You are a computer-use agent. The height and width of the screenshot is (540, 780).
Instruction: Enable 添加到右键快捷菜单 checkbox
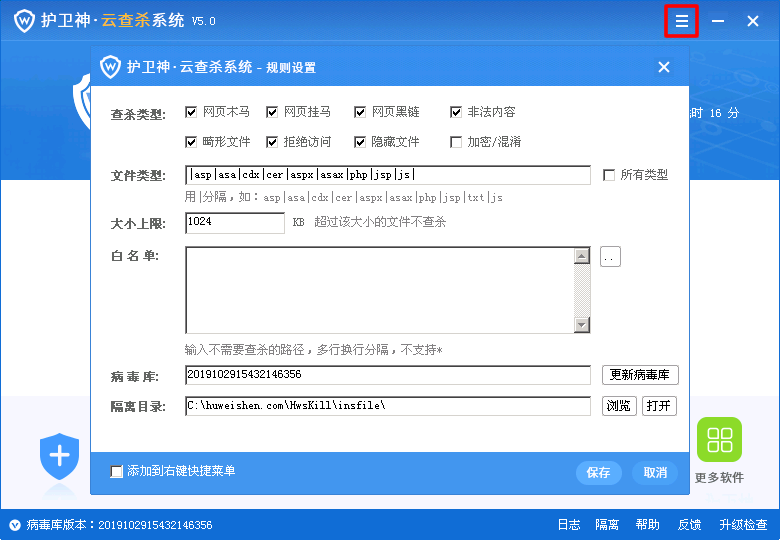(x=116, y=471)
